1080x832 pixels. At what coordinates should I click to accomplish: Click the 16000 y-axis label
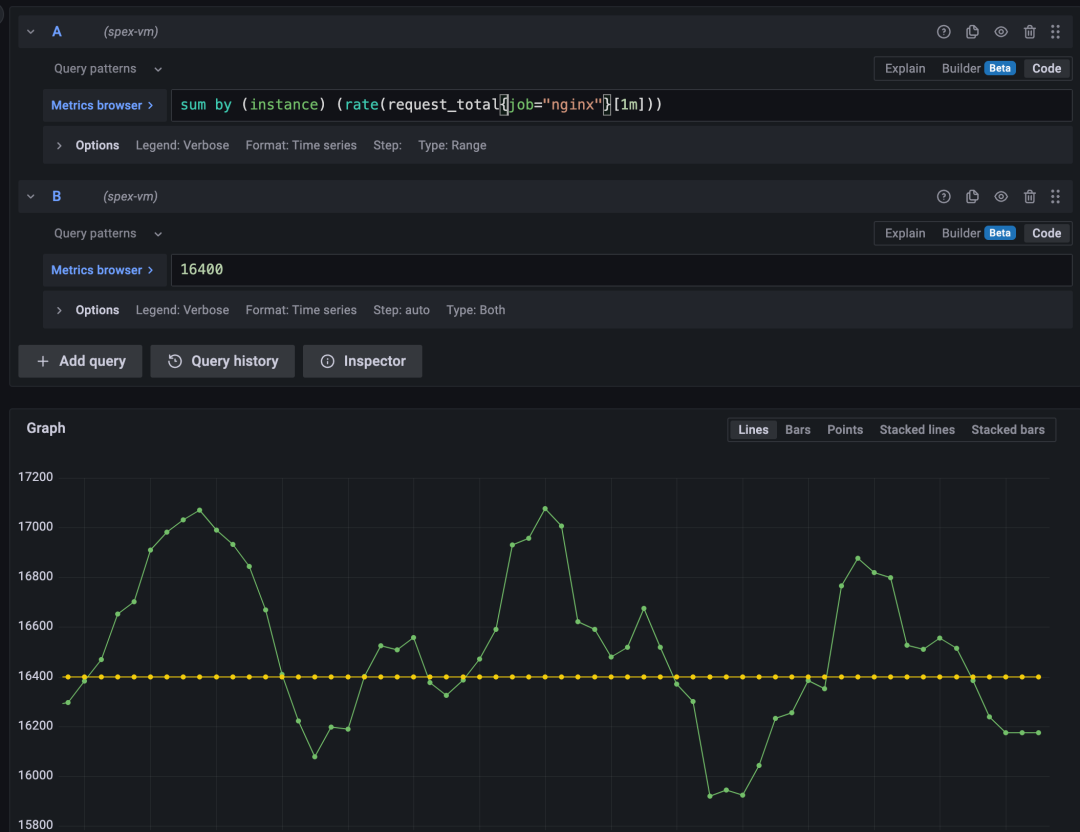coord(35,775)
